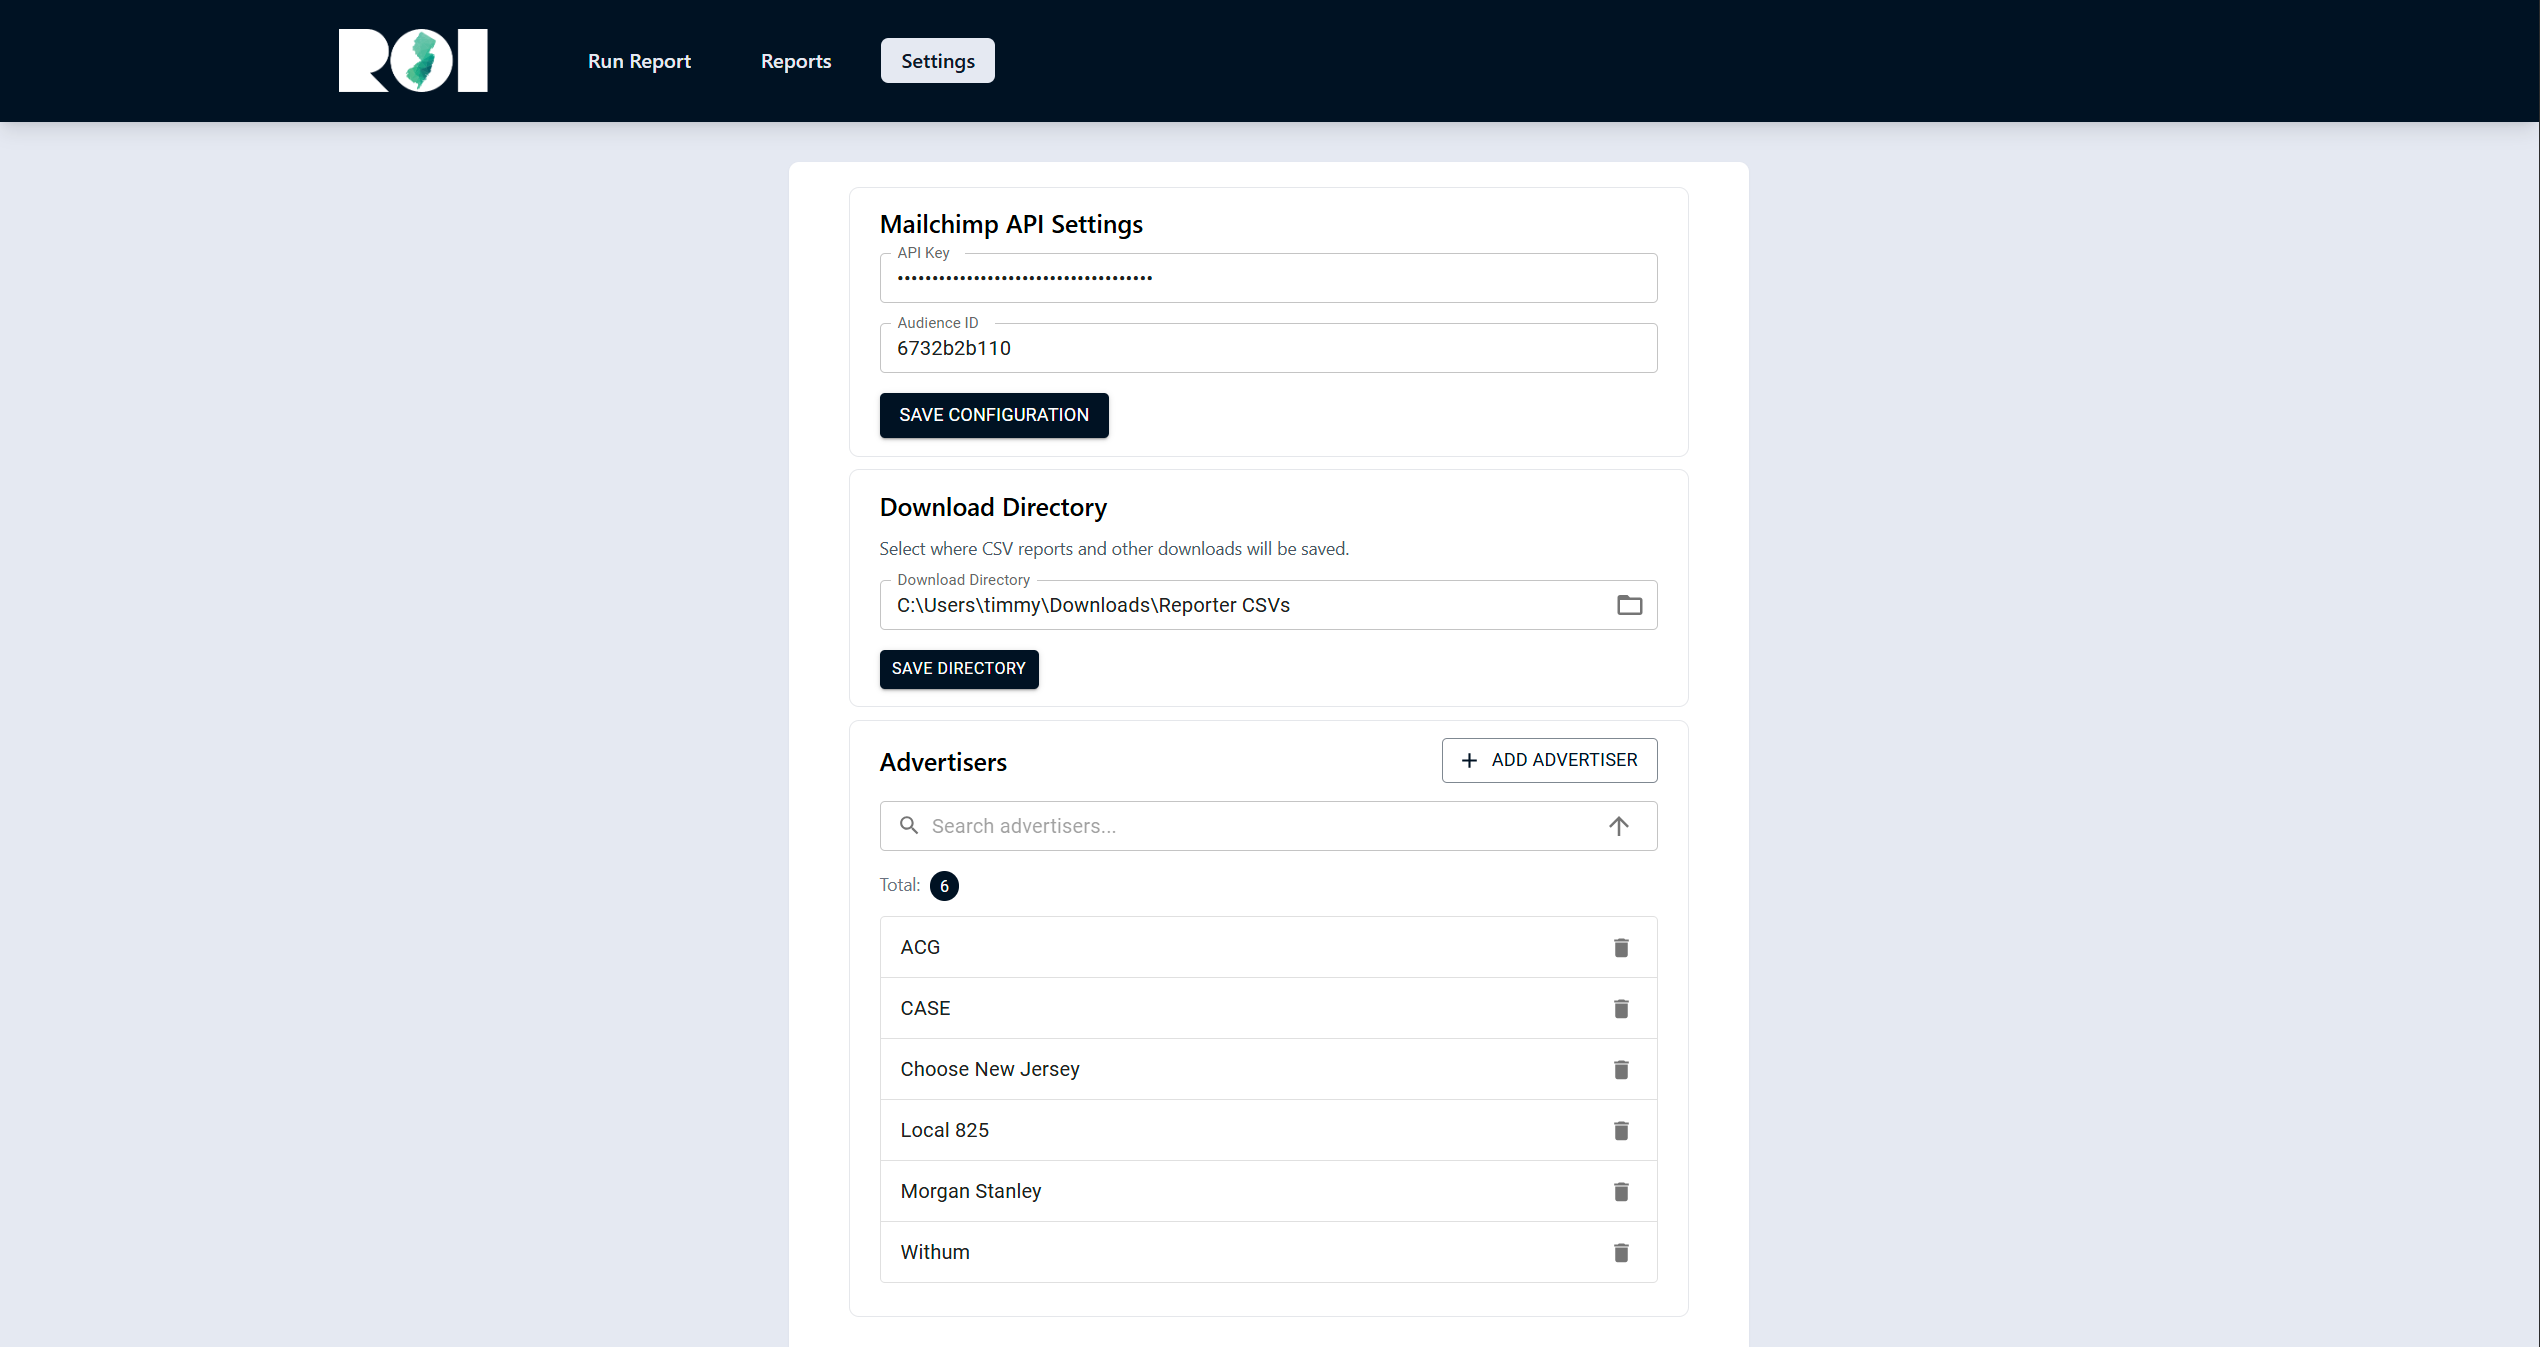Click the total count badge 6
This screenshot has height=1347, width=2540.
click(944, 886)
